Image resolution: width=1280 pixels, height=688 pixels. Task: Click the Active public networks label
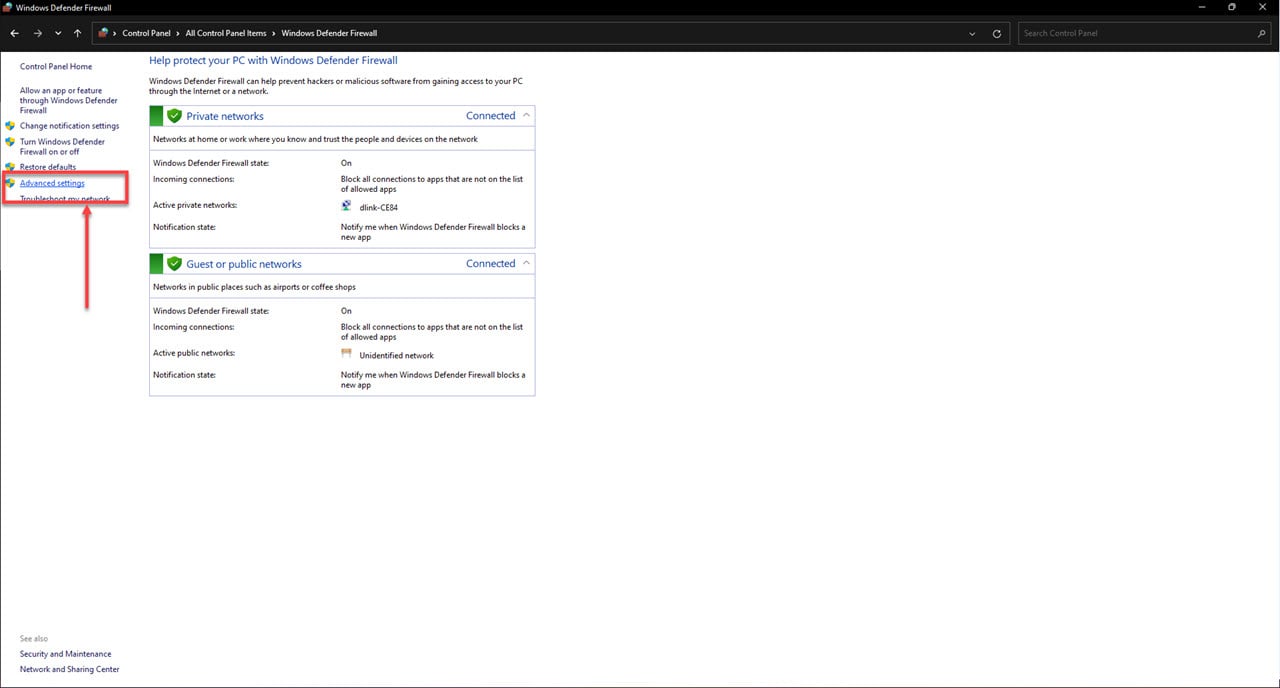[194, 353]
